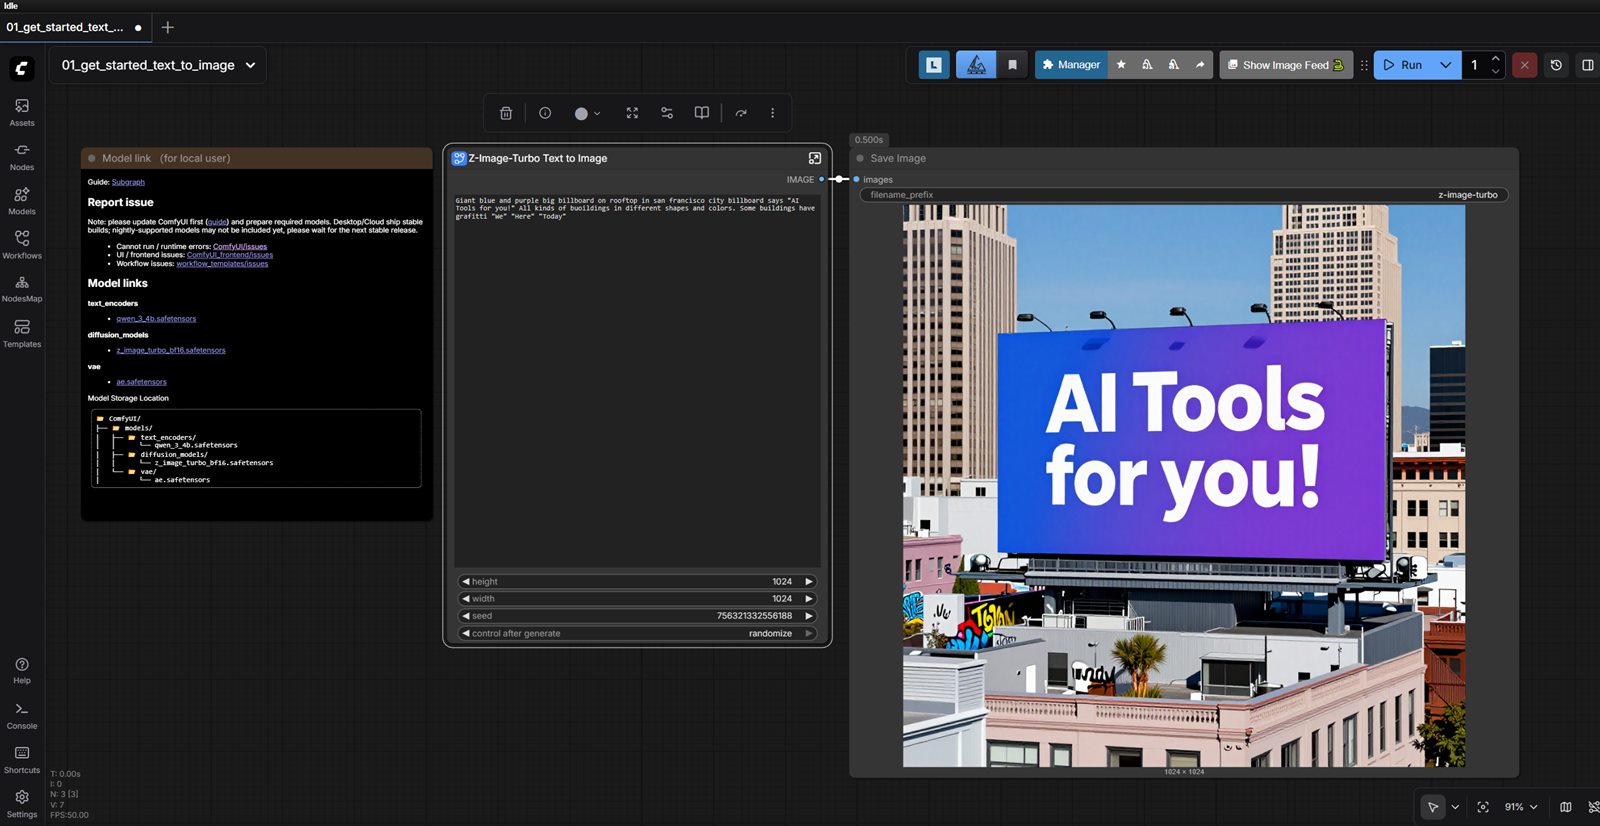
Task: Enter the Z-Image-Turbo subgraph via header icon
Action: pos(815,158)
